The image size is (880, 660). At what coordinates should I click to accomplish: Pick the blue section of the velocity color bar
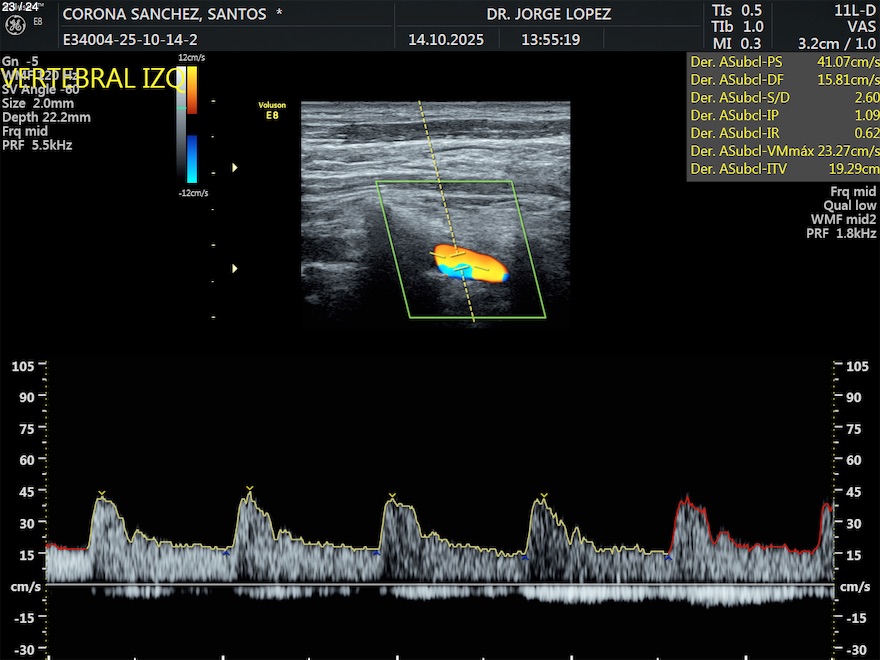[x=192, y=158]
